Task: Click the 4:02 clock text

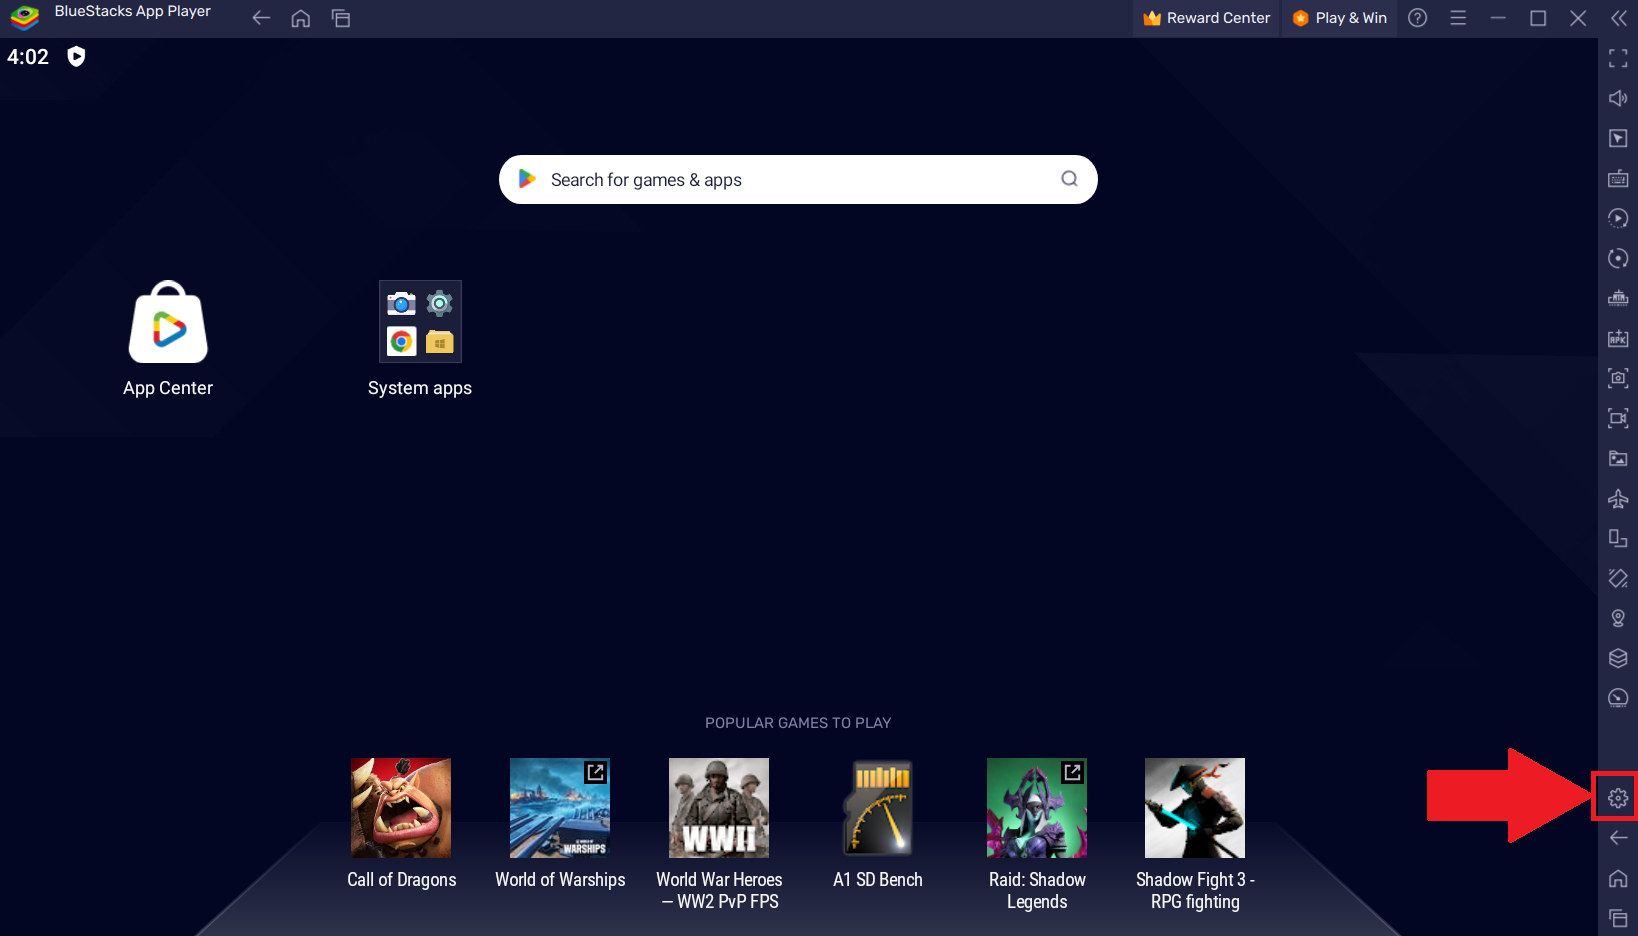Action: coord(28,57)
